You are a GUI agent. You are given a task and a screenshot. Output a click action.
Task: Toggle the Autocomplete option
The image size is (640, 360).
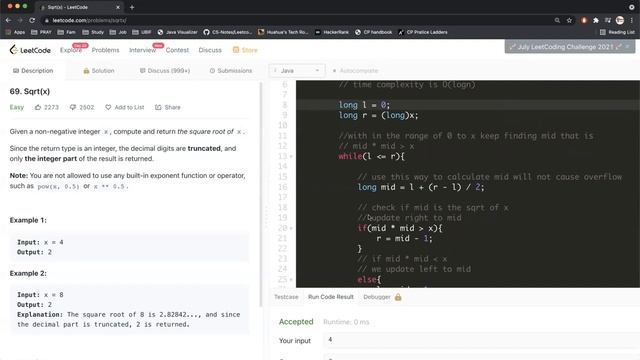click(355, 71)
